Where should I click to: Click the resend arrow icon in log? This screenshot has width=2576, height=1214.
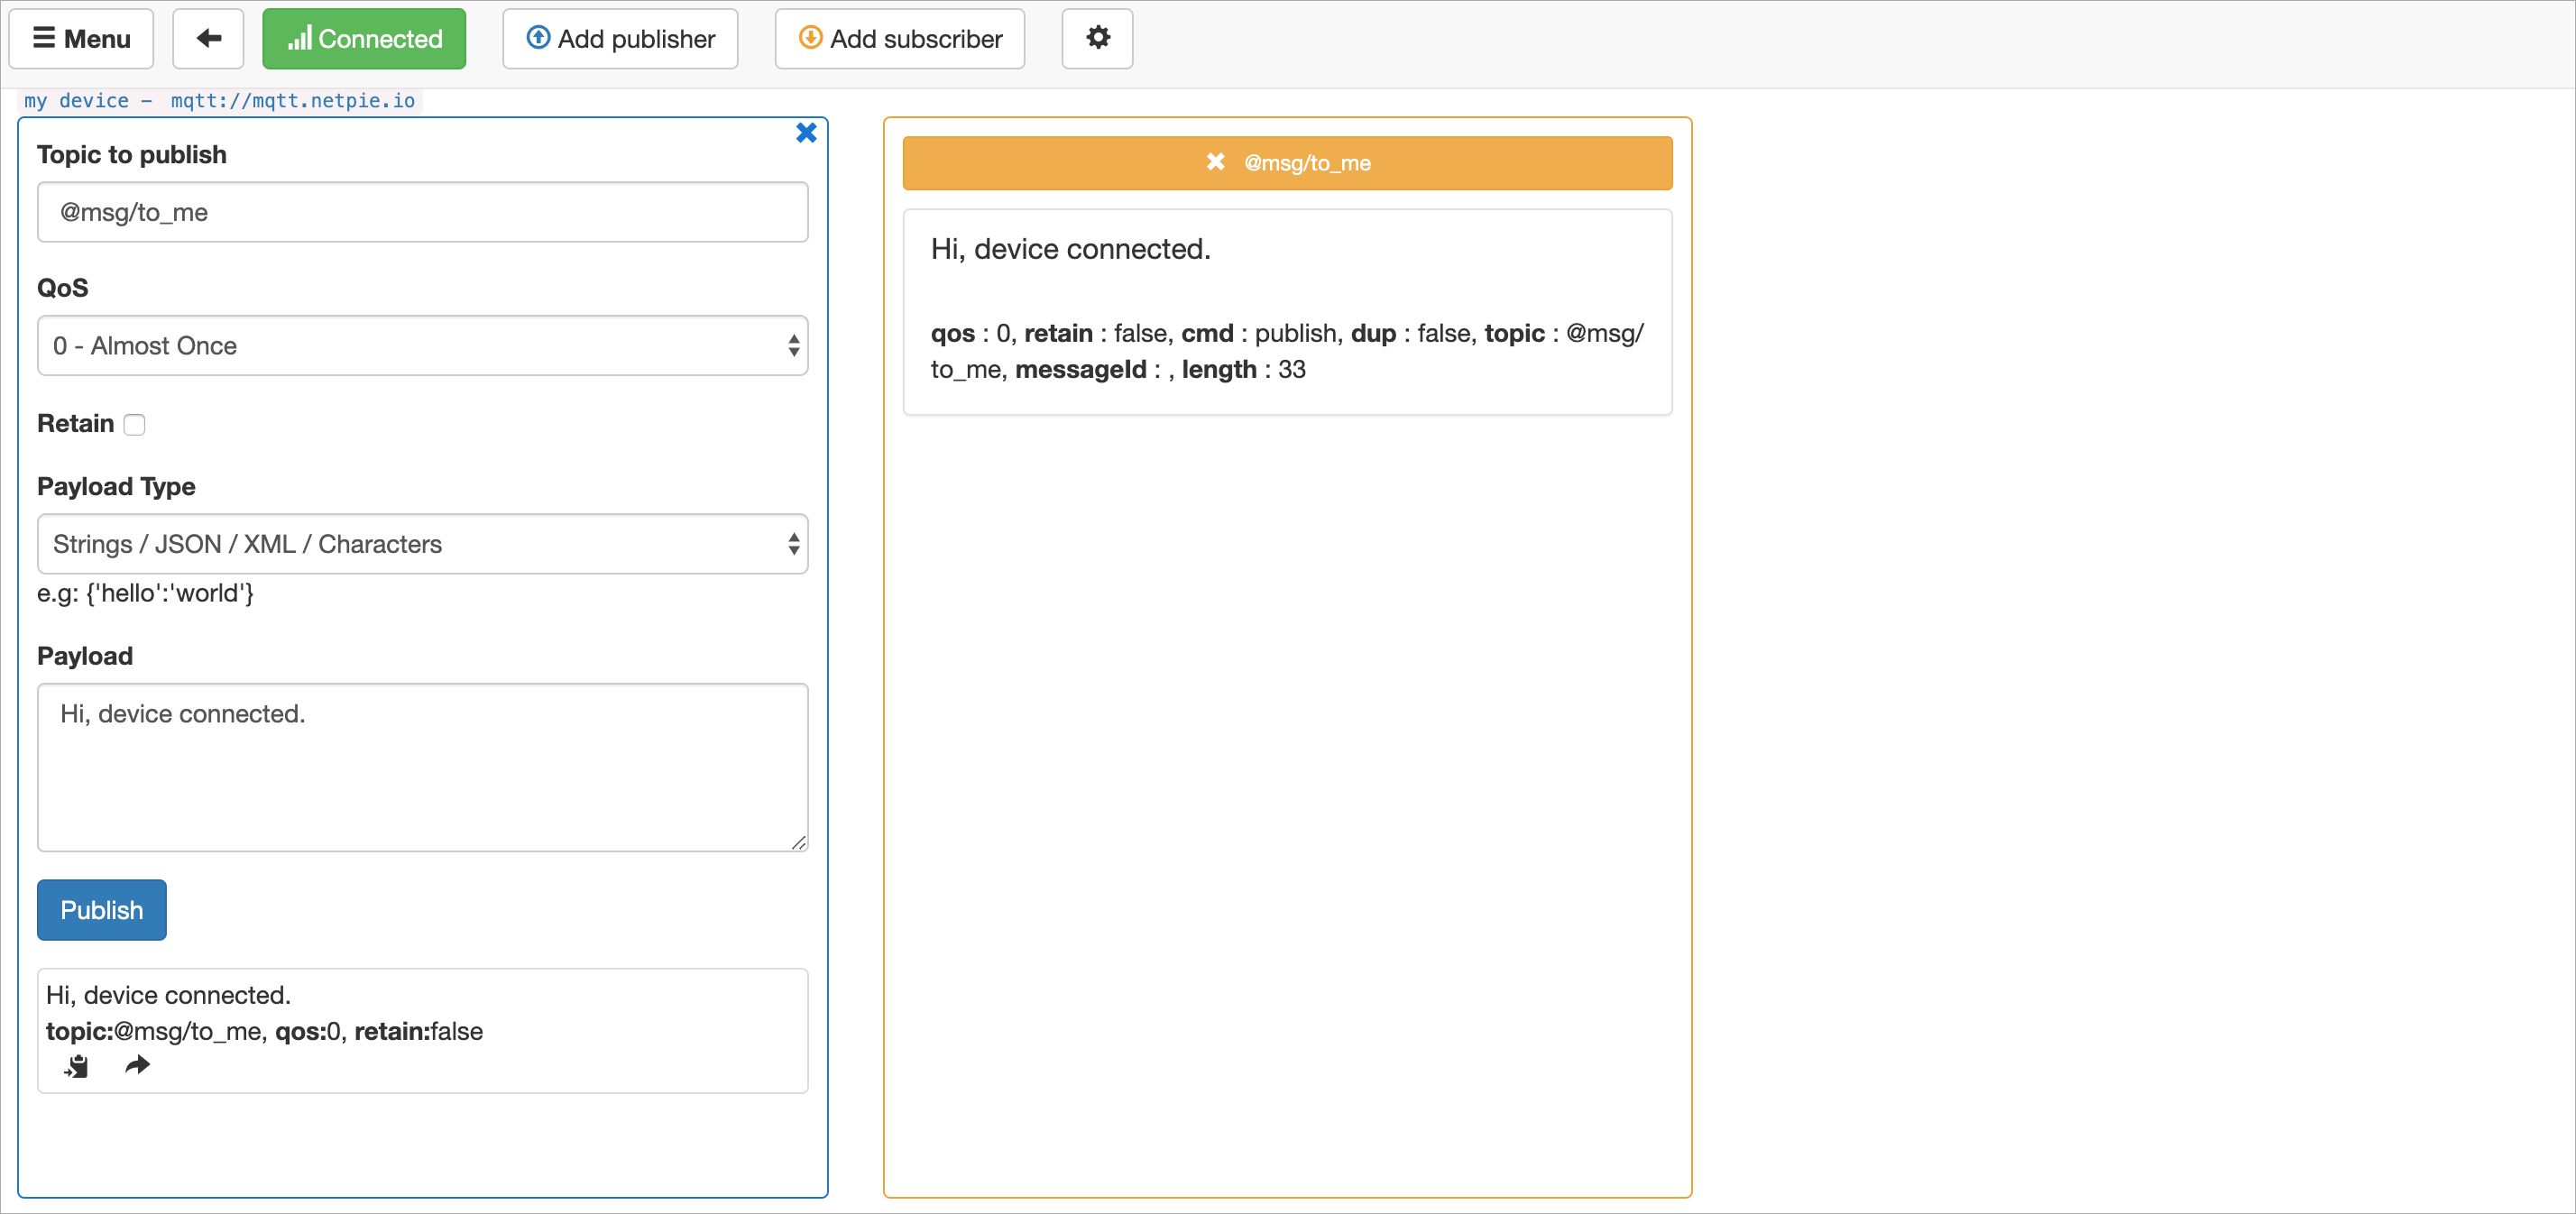point(136,1068)
